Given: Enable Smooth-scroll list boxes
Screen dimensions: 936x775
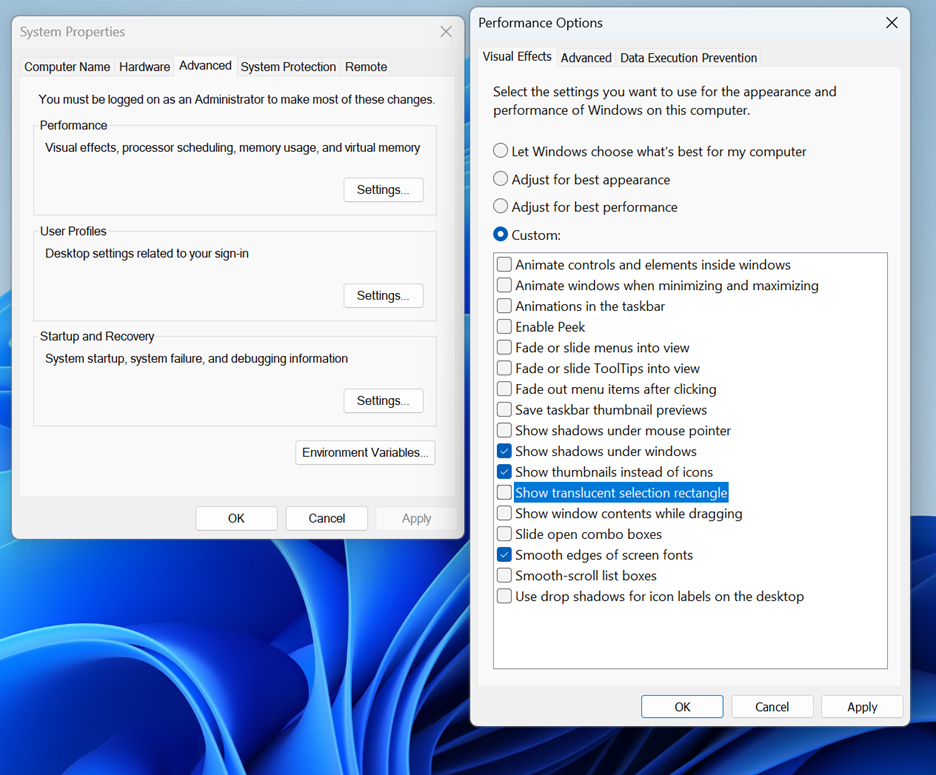Looking at the screenshot, I should (504, 575).
